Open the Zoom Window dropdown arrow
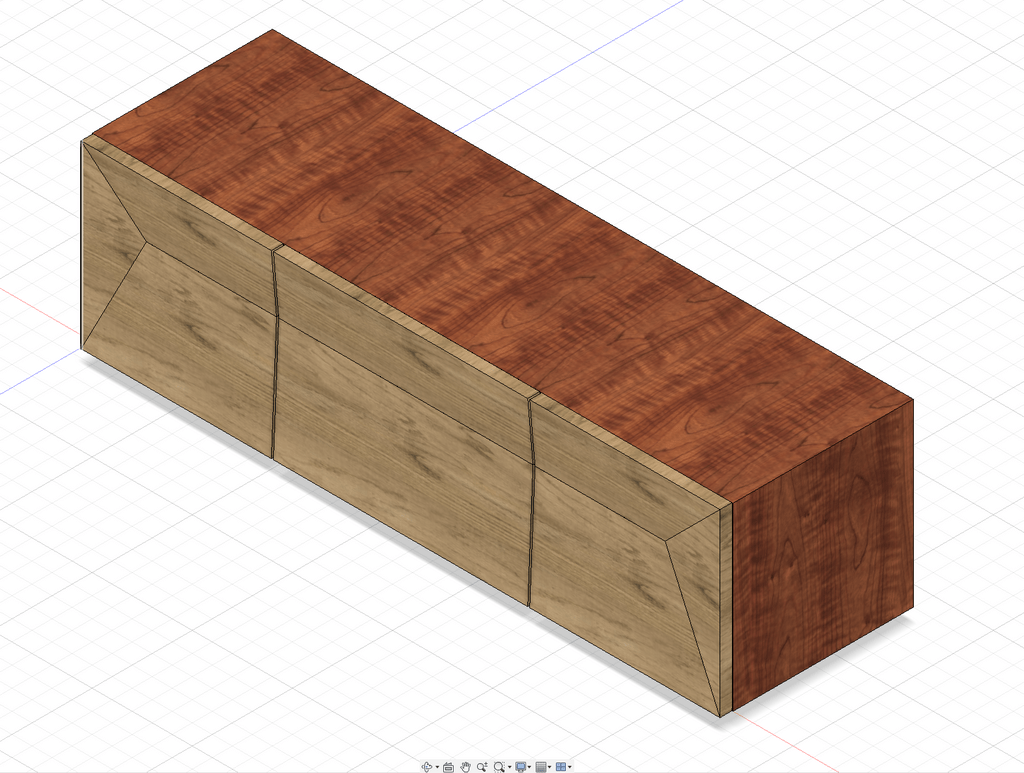1024x773 pixels. [x=509, y=767]
